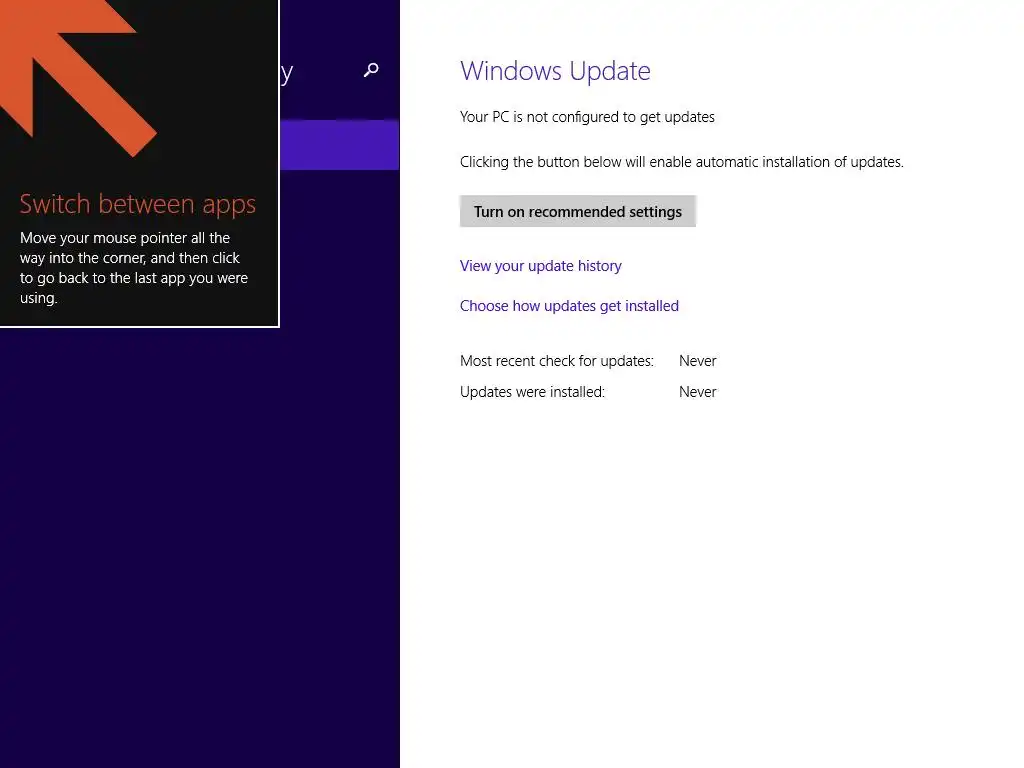Click the 'Clicking the button below' description
Screen dimensions: 1024x768
tap(681, 162)
